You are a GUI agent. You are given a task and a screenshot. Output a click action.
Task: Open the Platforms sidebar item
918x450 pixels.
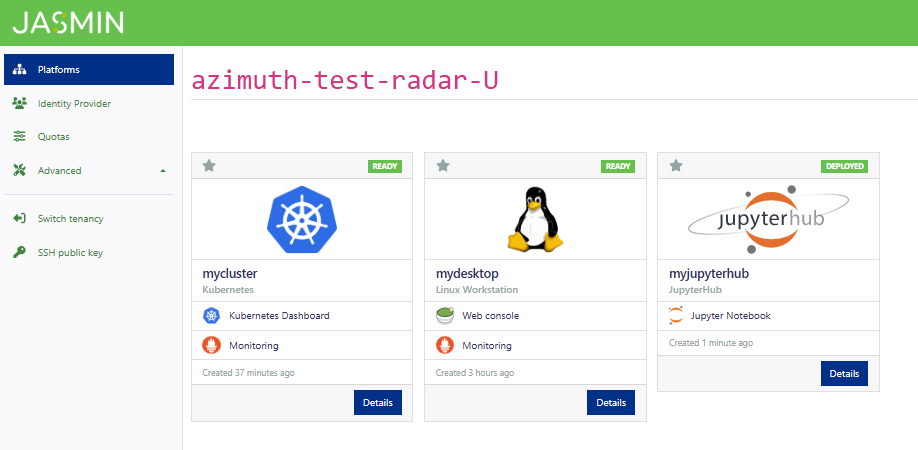coord(89,70)
